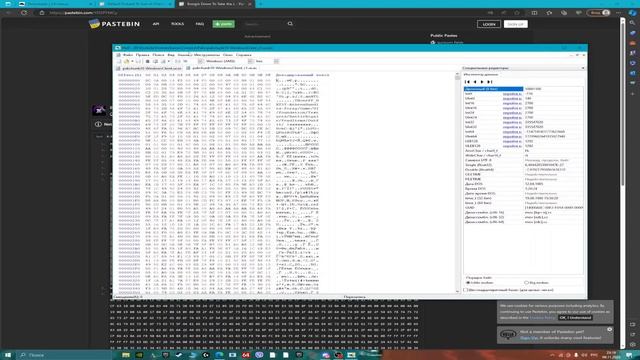Open the Инструменты menu in HxD
This screenshot has height=360, width=640.
point(207,55)
